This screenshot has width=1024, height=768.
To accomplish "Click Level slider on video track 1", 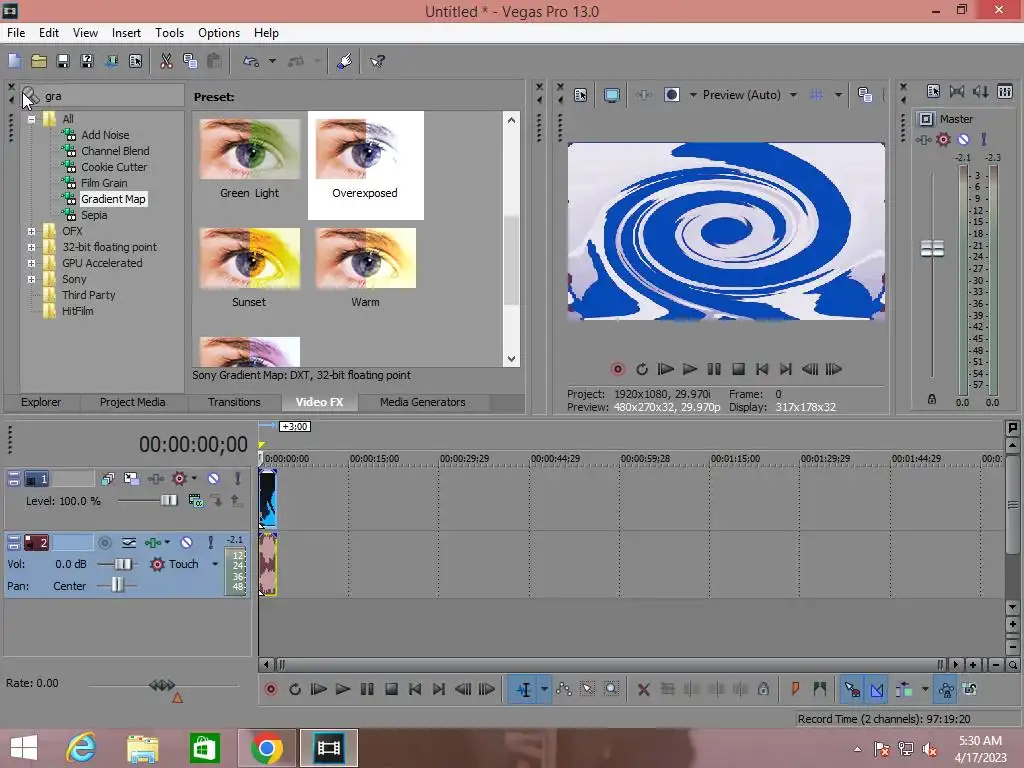I will click(168, 501).
